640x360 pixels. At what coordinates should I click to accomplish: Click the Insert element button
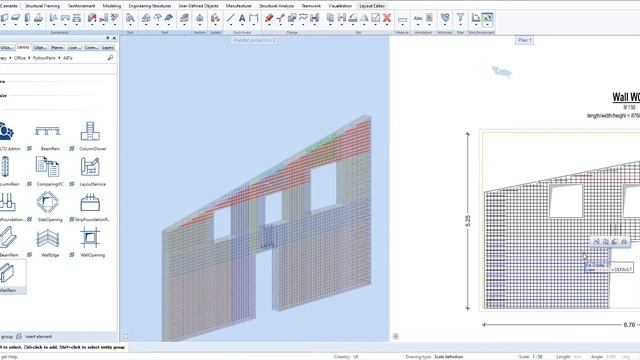[x=34, y=336]
